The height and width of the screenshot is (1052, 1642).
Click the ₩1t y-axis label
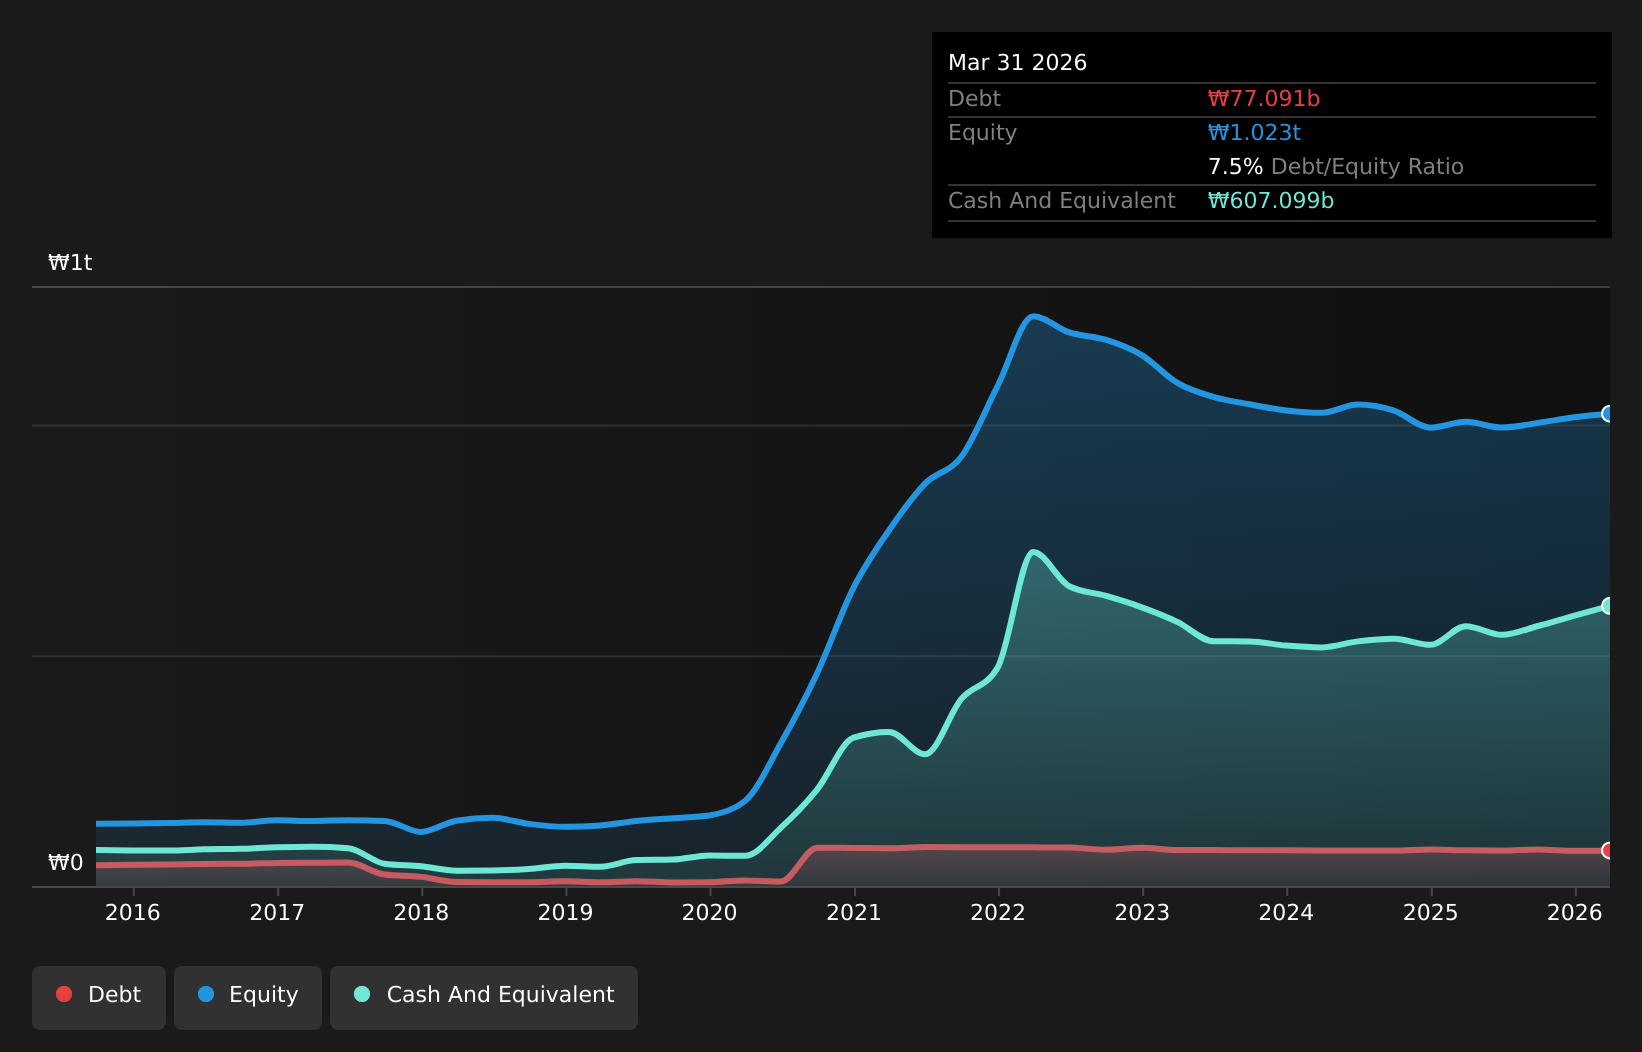(x=70, y=263)
